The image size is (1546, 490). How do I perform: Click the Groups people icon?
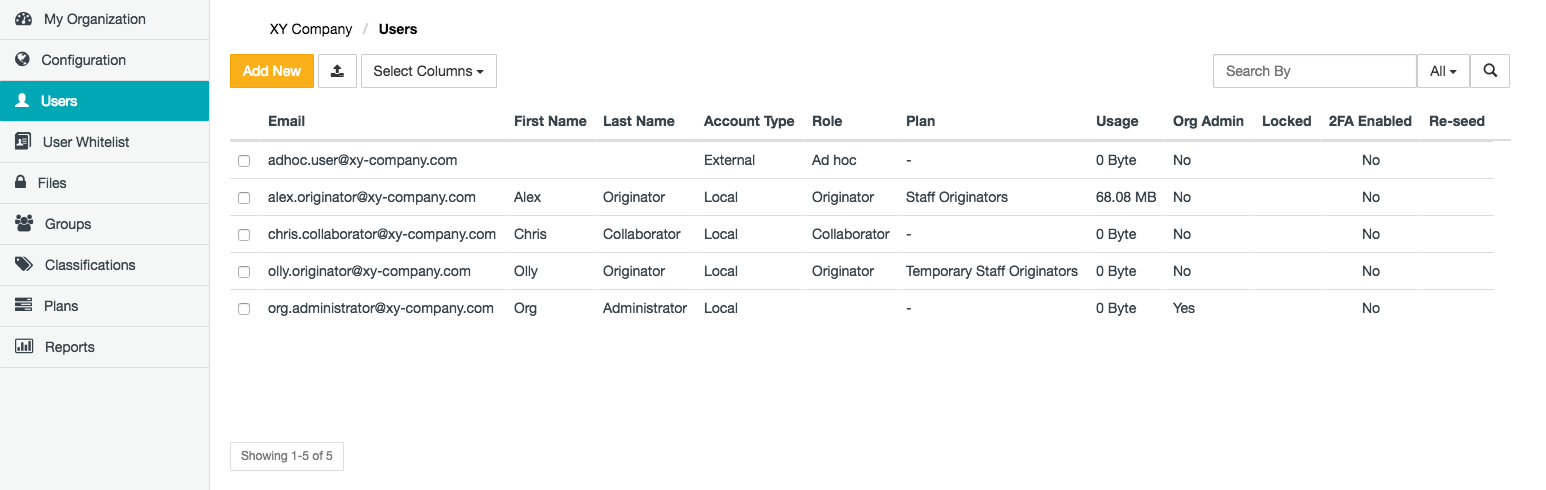point(24,224)
